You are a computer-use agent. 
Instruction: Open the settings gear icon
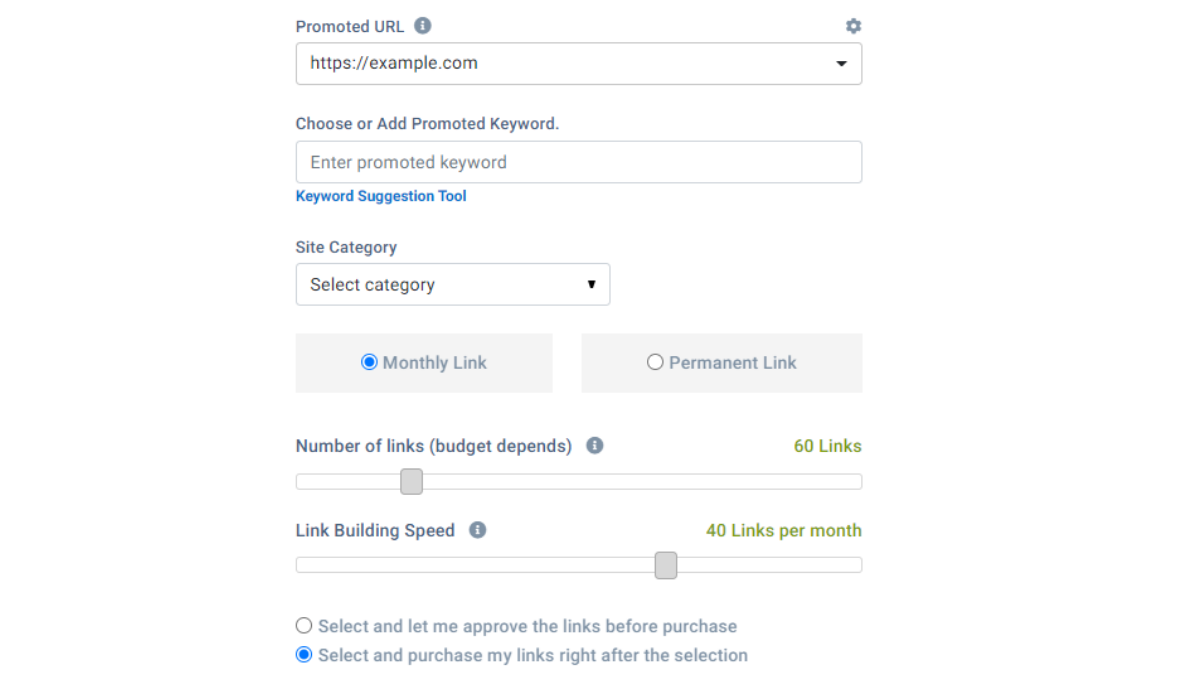pos(853,26)
